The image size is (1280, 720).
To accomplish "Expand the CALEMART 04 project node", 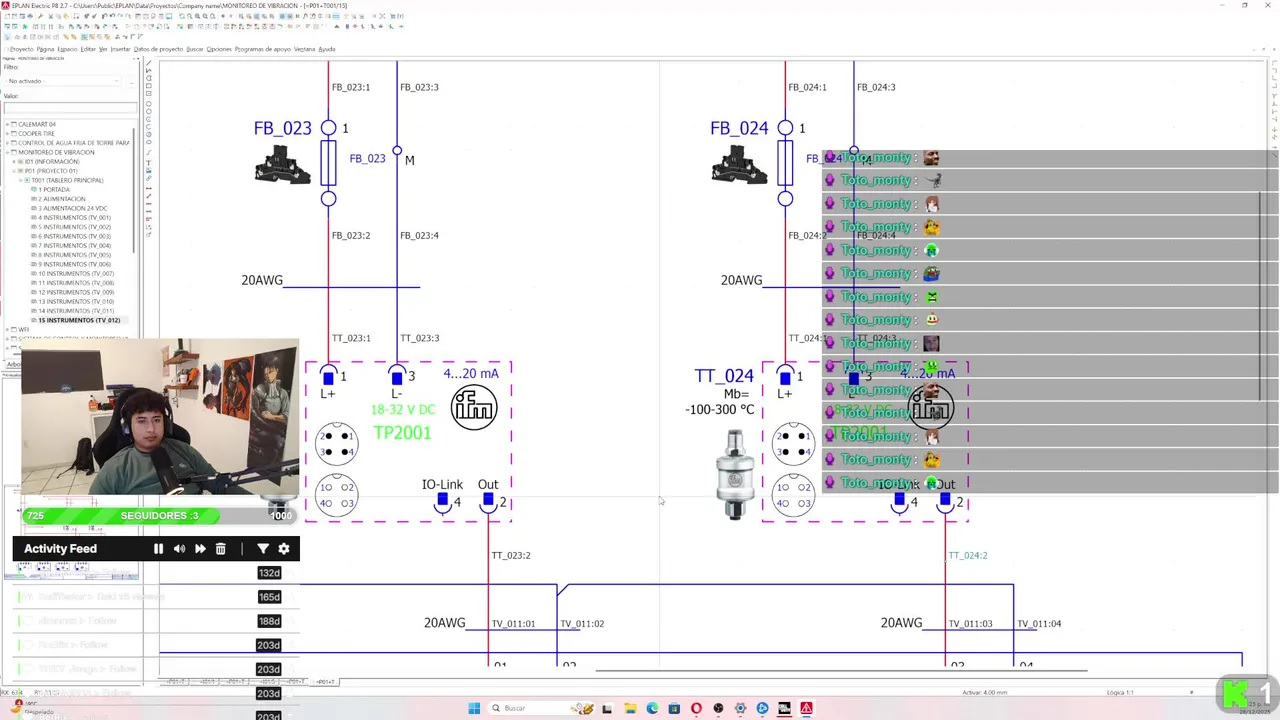I will (x=7, y=124).
